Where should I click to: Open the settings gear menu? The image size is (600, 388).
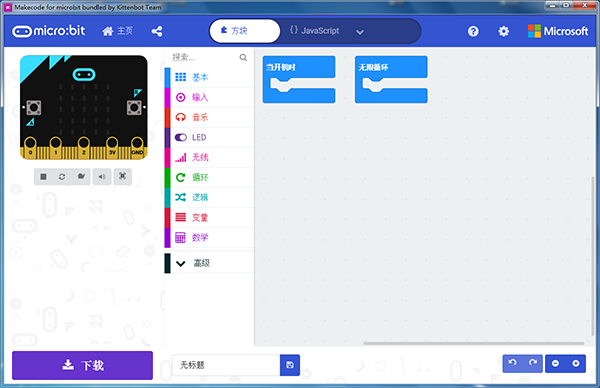[504, 31]
